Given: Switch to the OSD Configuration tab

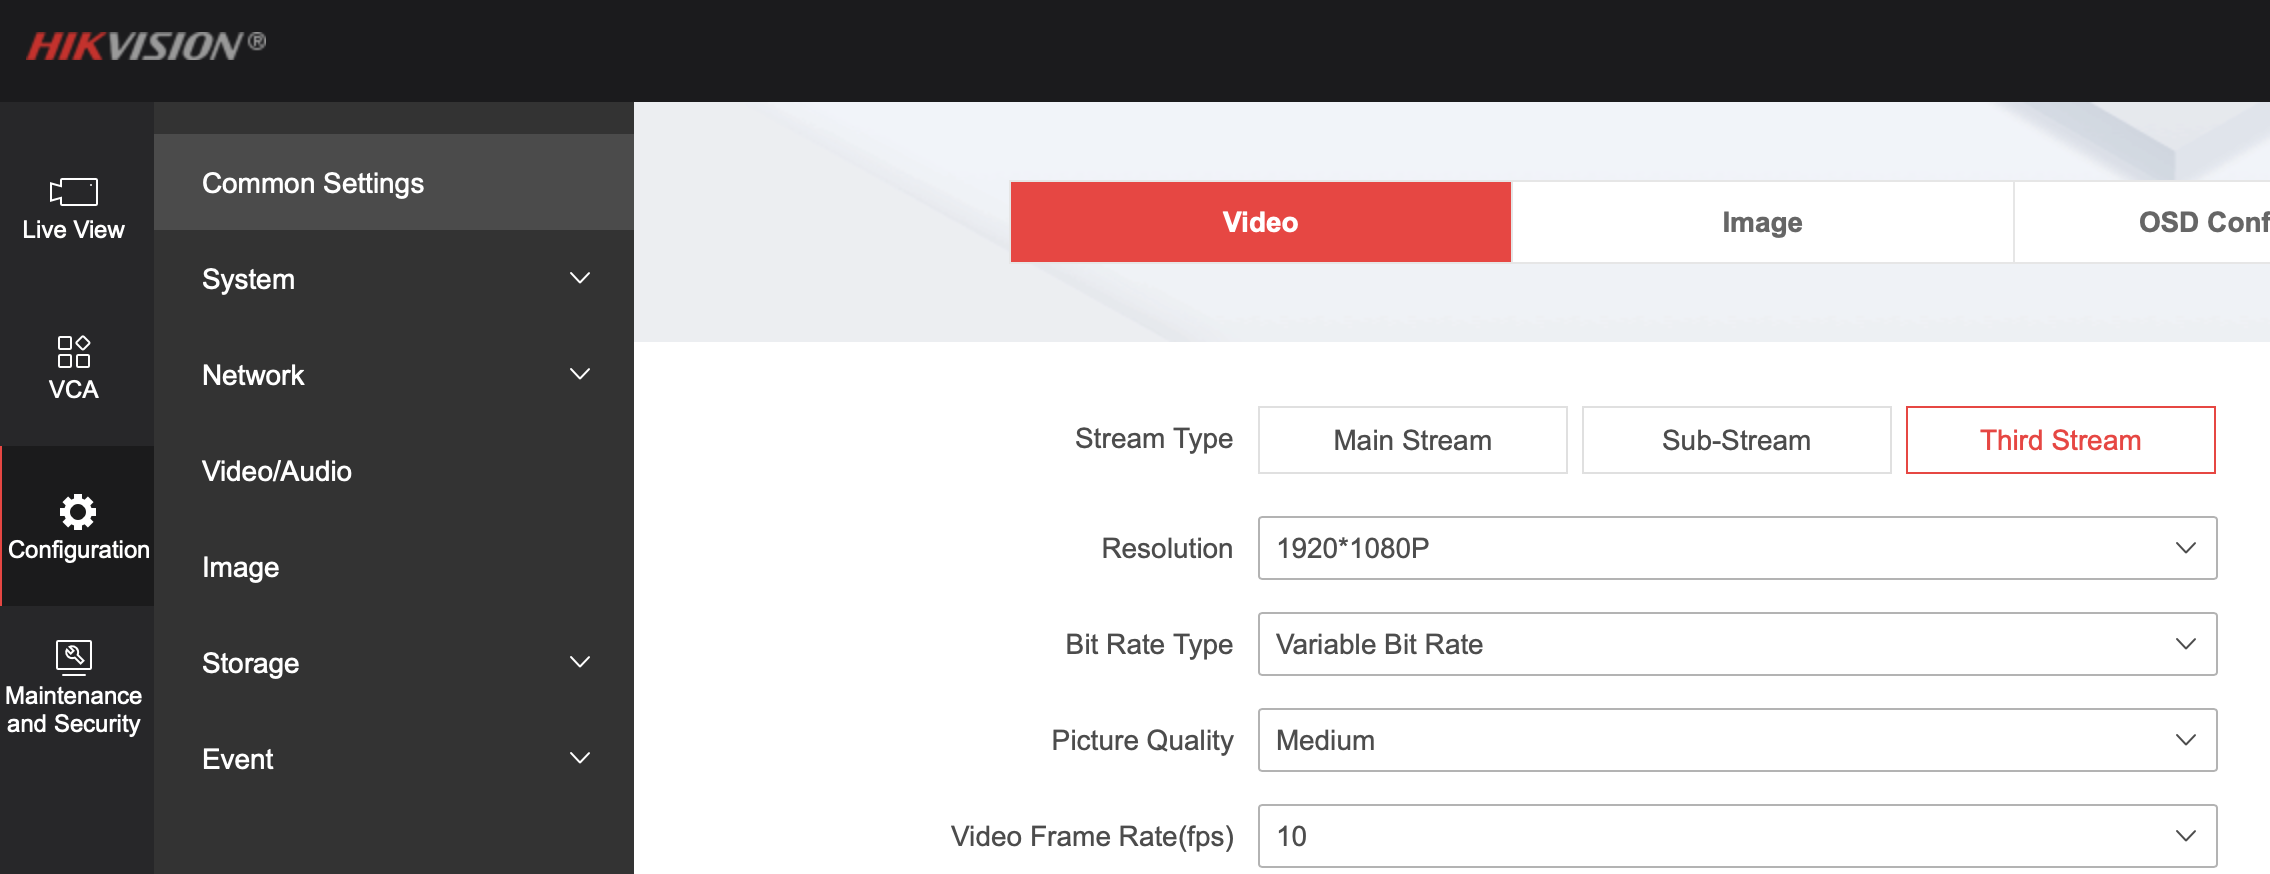Looking at the screenshot, I should (x=2200, y=222).
